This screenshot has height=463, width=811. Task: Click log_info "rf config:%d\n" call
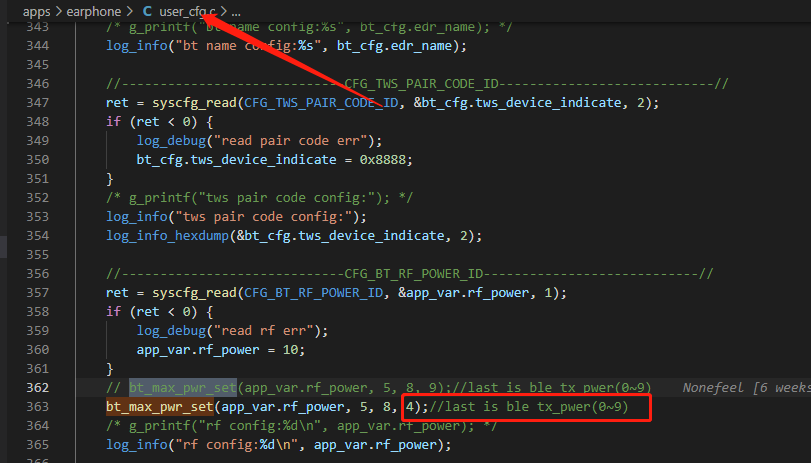point(278,444)
